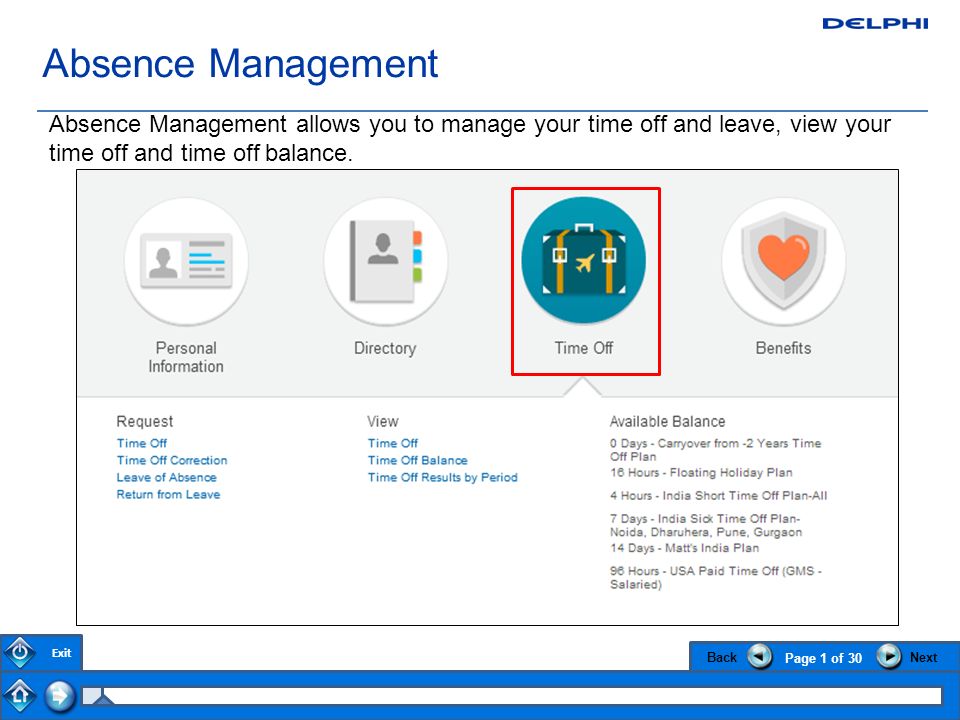
Task: Click the home icon in bottom bar
Action: click(20, 696)
